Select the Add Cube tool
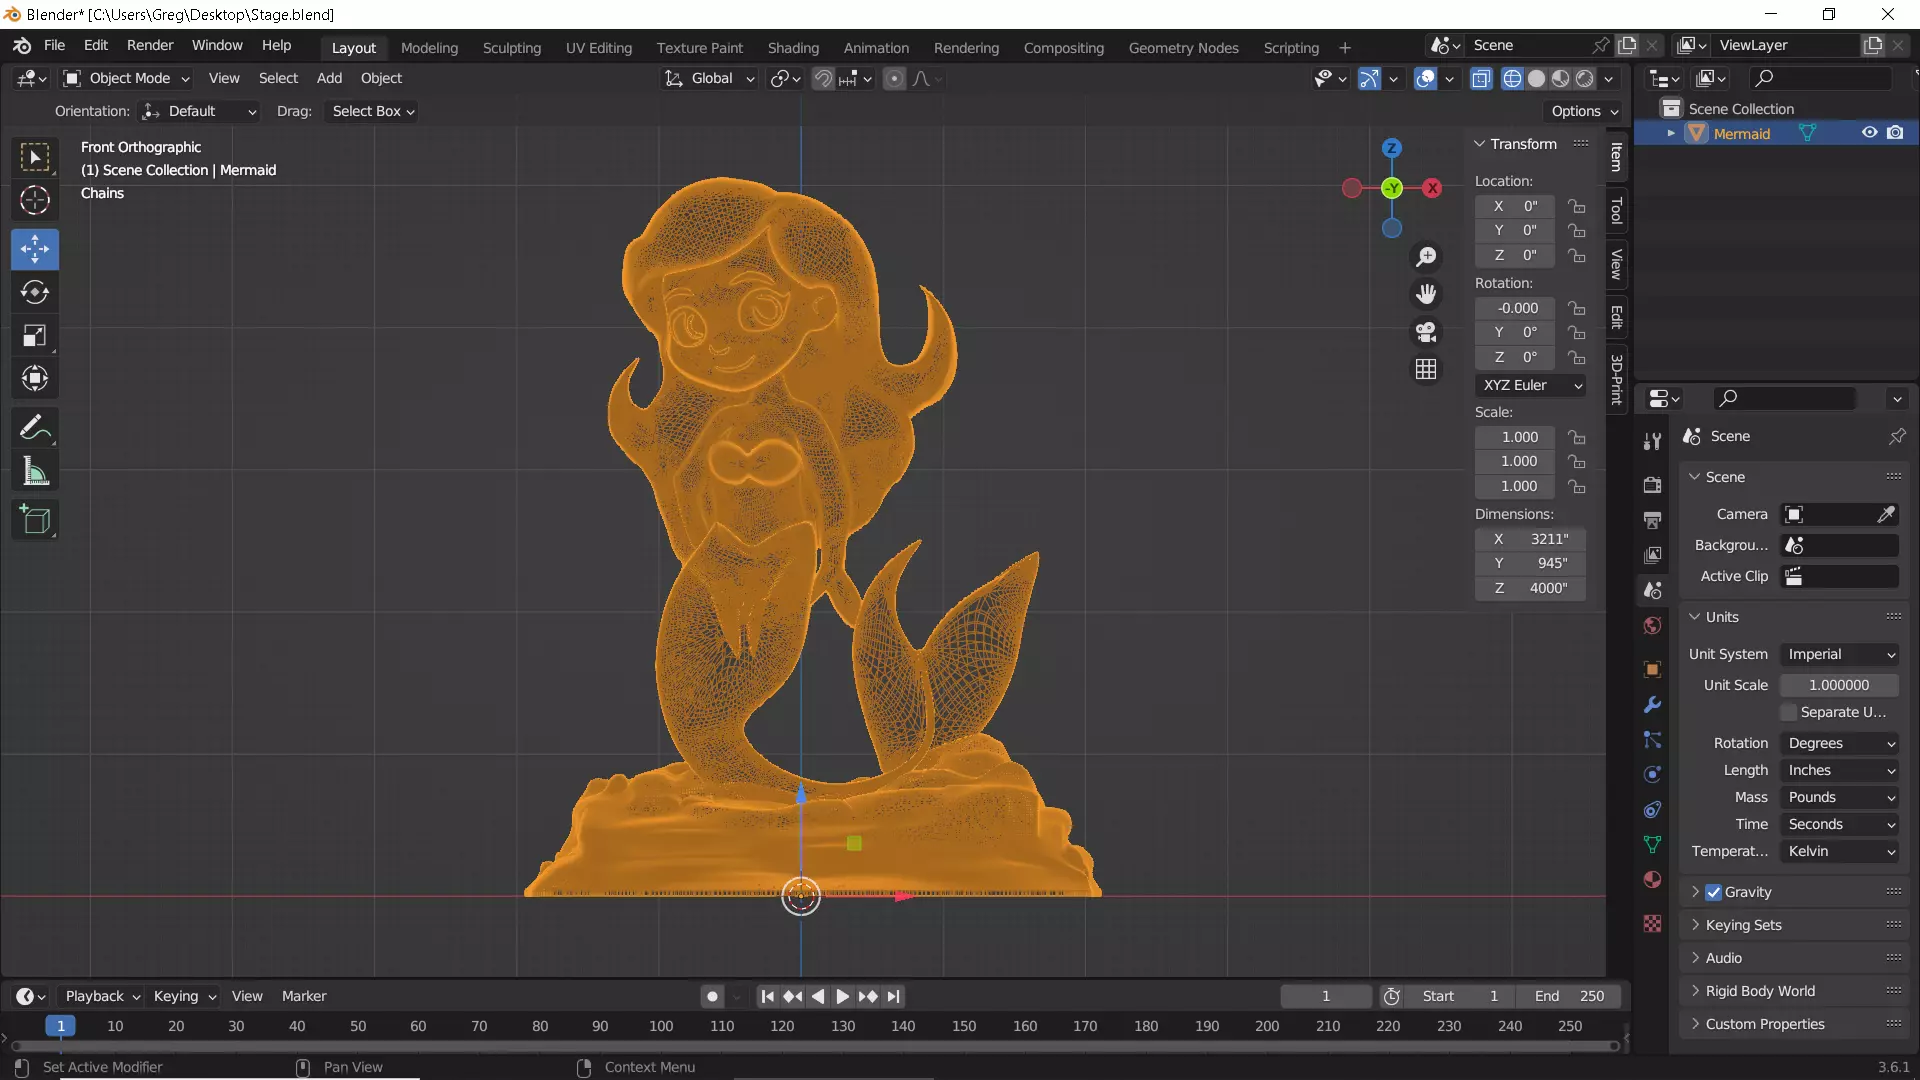Image resolution: width=1920 pixels, height=1080 pixels. click(35, 520)
